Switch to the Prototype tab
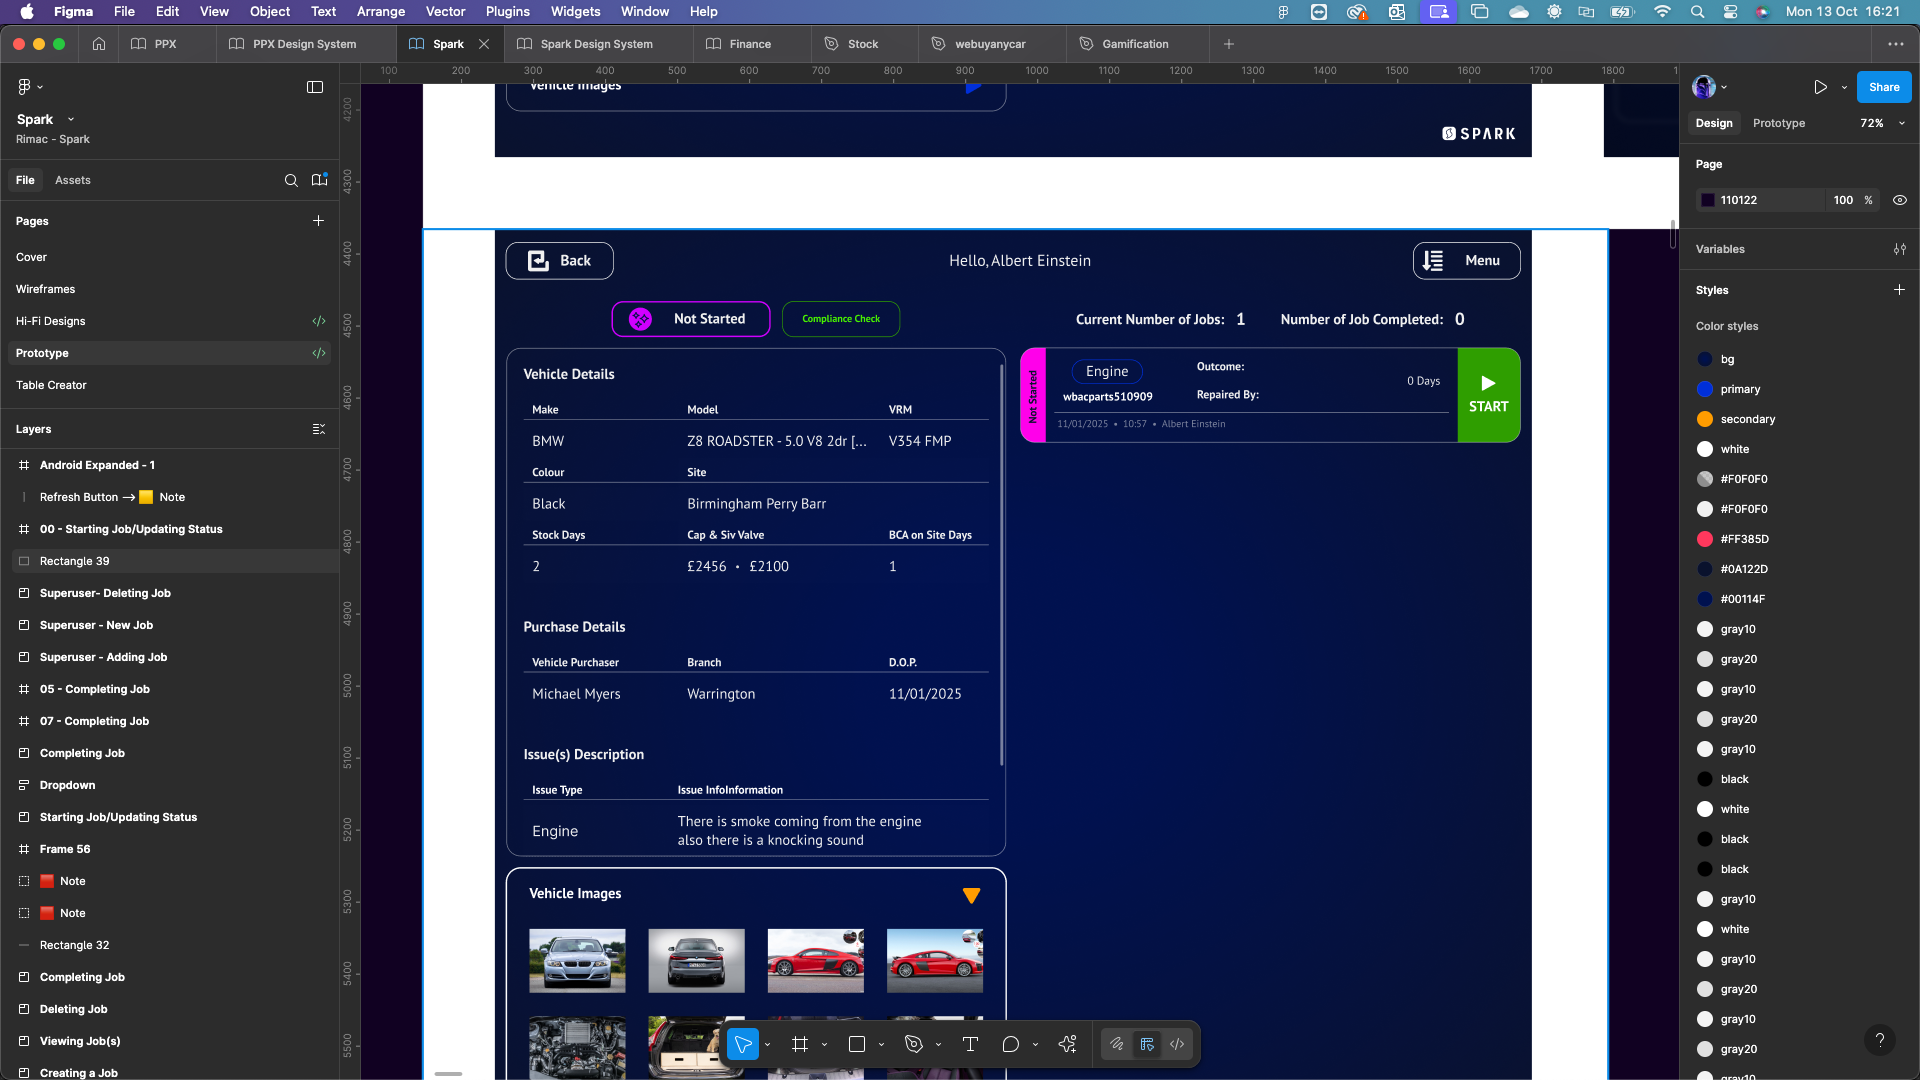The width and height of the screenshot is (1920, 1080). (x=1778, y=123)
